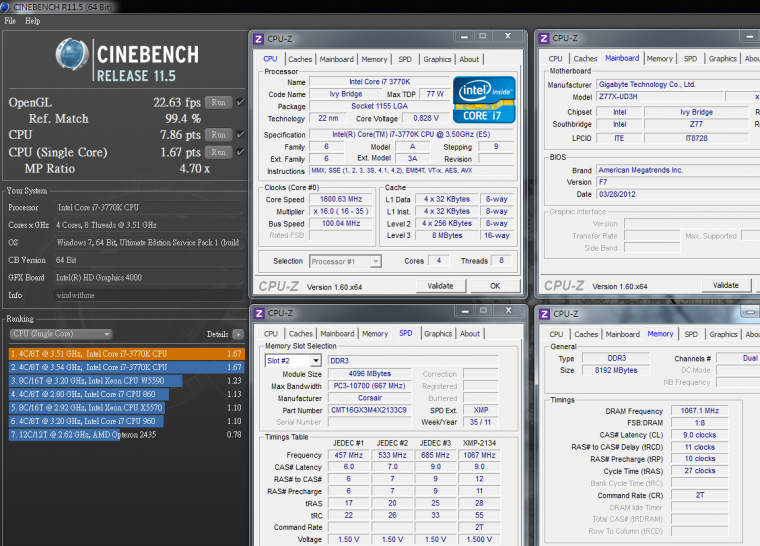Open the Cinebench File menu

click(10, 20)
